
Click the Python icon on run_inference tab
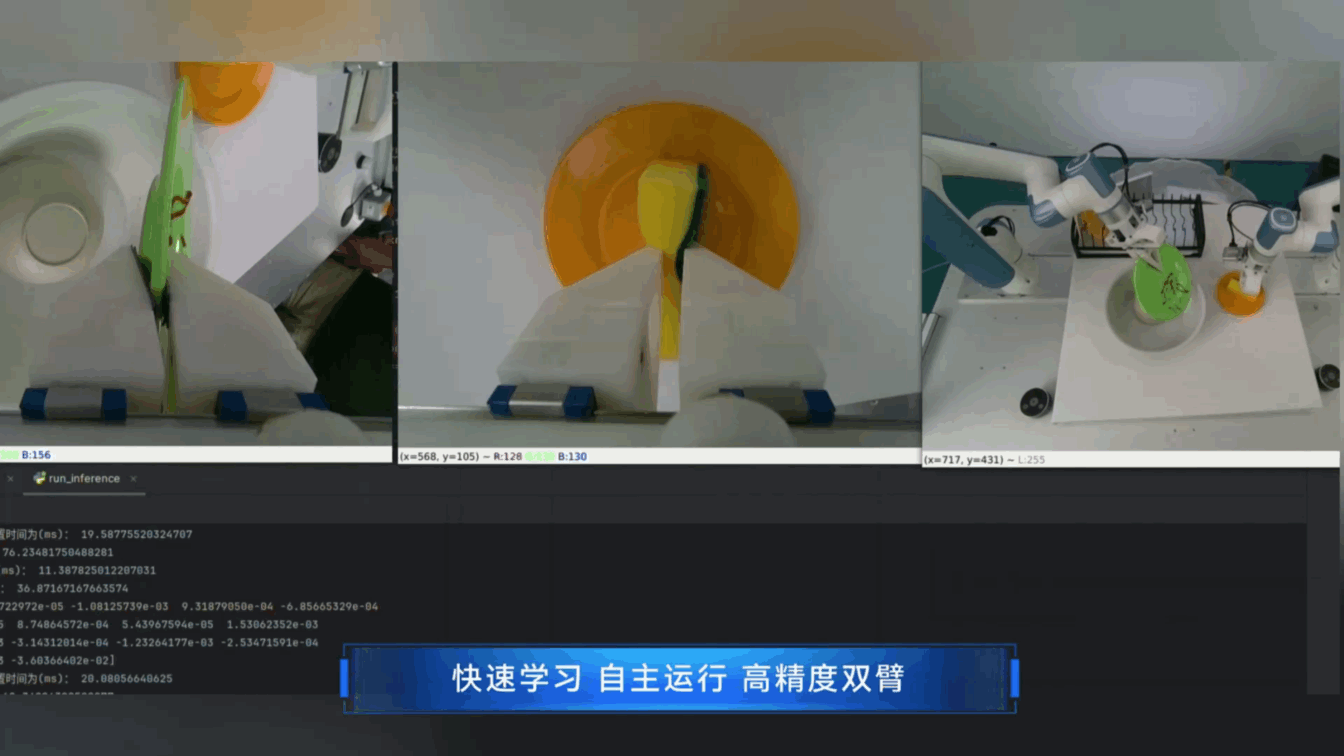point(40,479)
